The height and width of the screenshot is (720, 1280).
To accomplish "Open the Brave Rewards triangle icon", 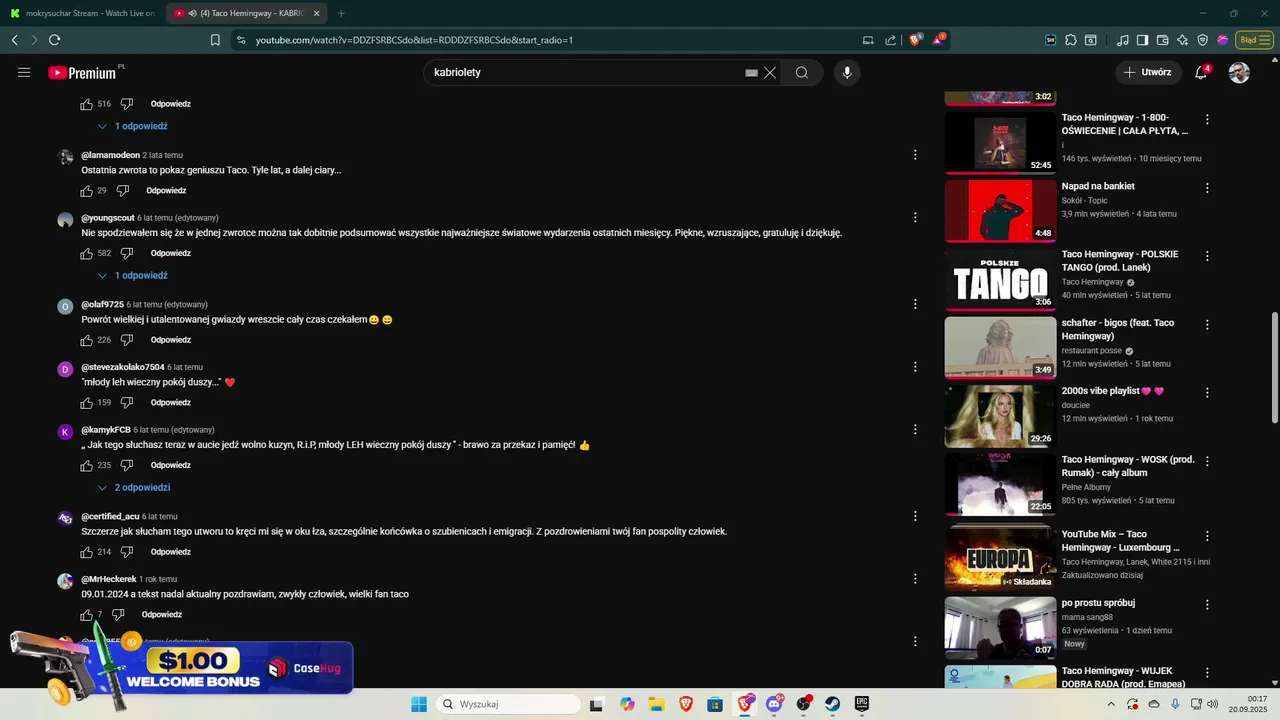I will [x=939, y=40].
